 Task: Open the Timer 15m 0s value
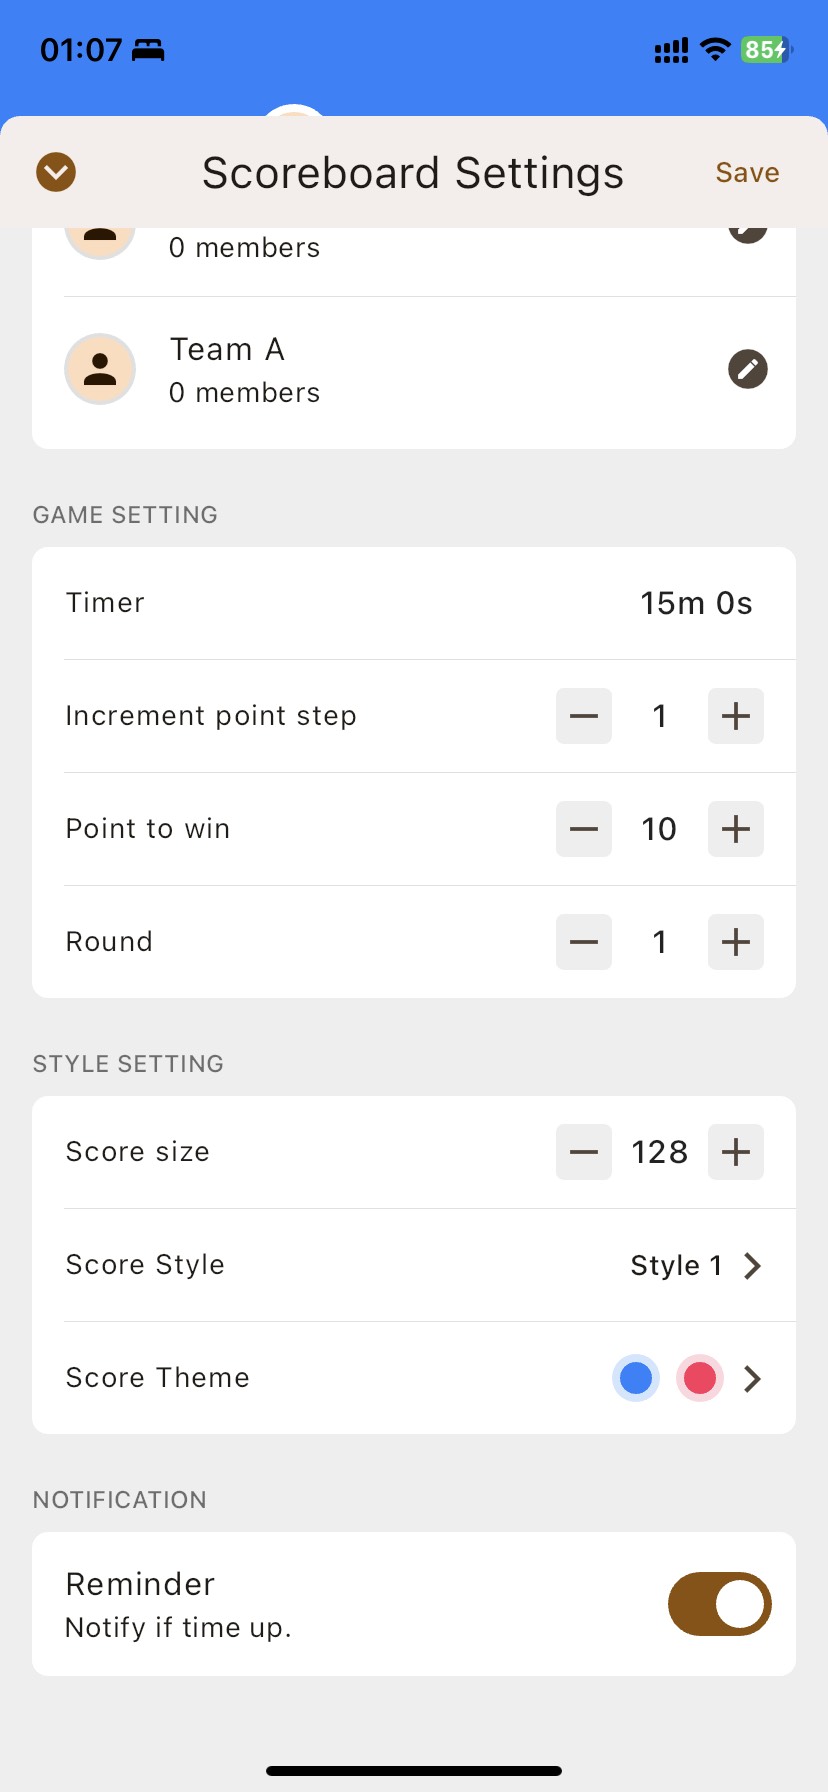coord(696,603)
